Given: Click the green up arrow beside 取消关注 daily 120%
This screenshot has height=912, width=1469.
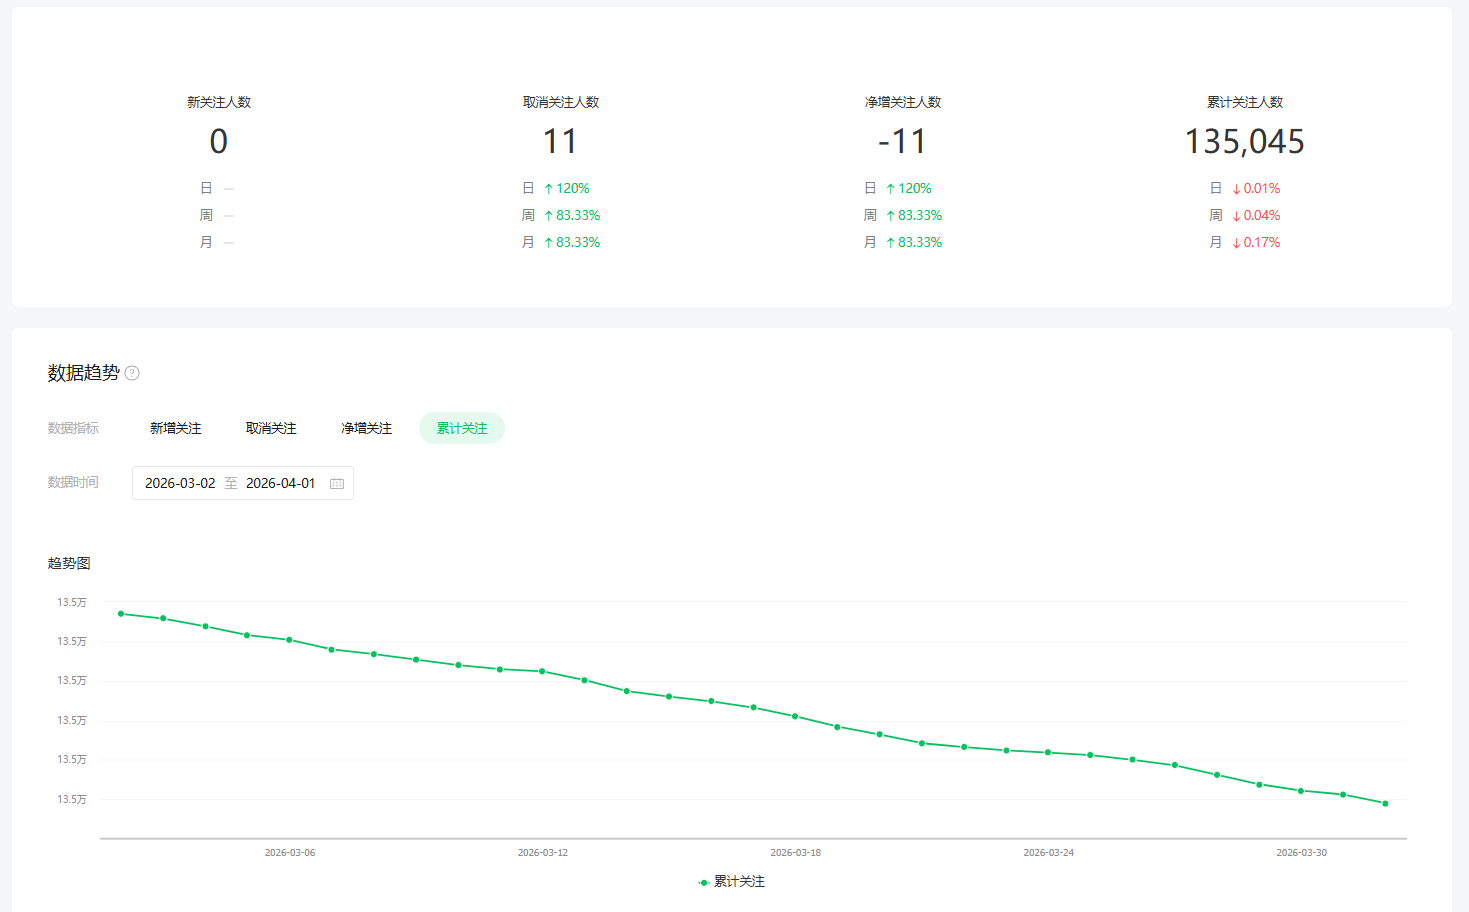Looking at the screenshot, I should pyautogui.click(x=549, y=189).
